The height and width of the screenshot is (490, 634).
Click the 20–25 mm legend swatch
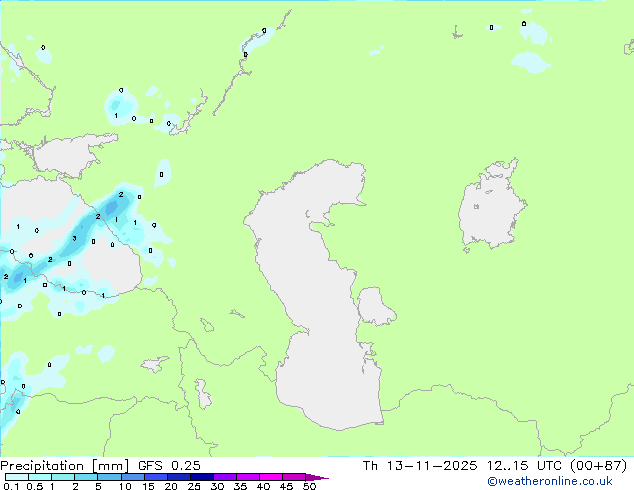click(x=178, y=477)
